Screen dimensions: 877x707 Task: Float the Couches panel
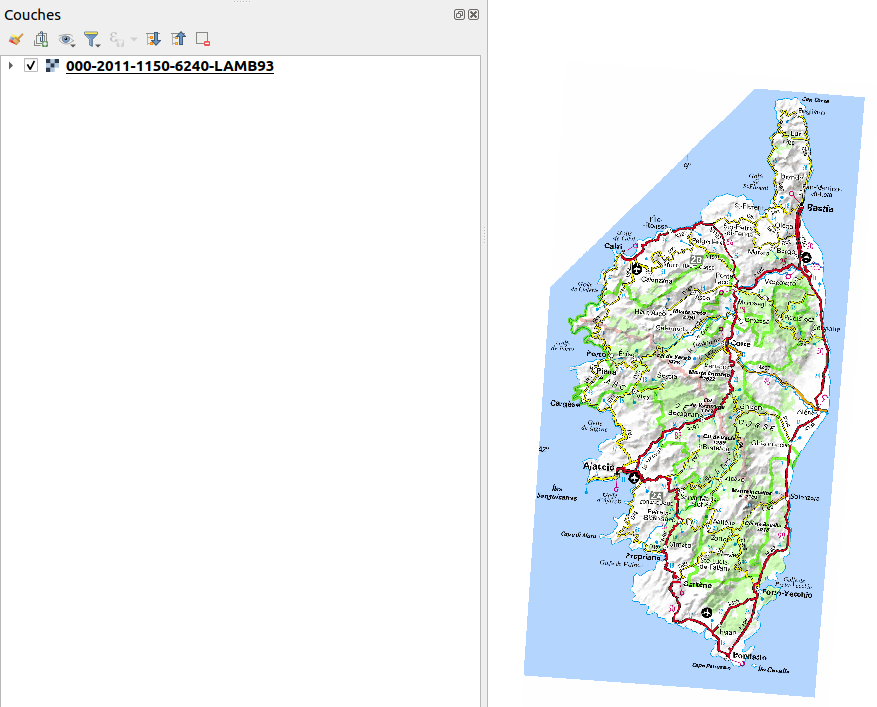pos(459,15)
